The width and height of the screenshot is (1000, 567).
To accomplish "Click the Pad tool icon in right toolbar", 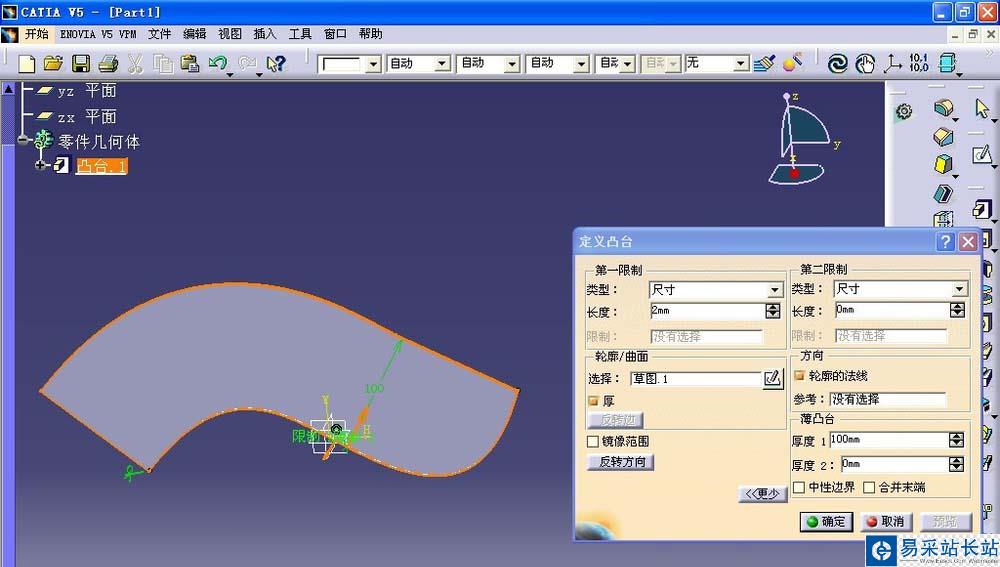I will [x=982, y=209].
